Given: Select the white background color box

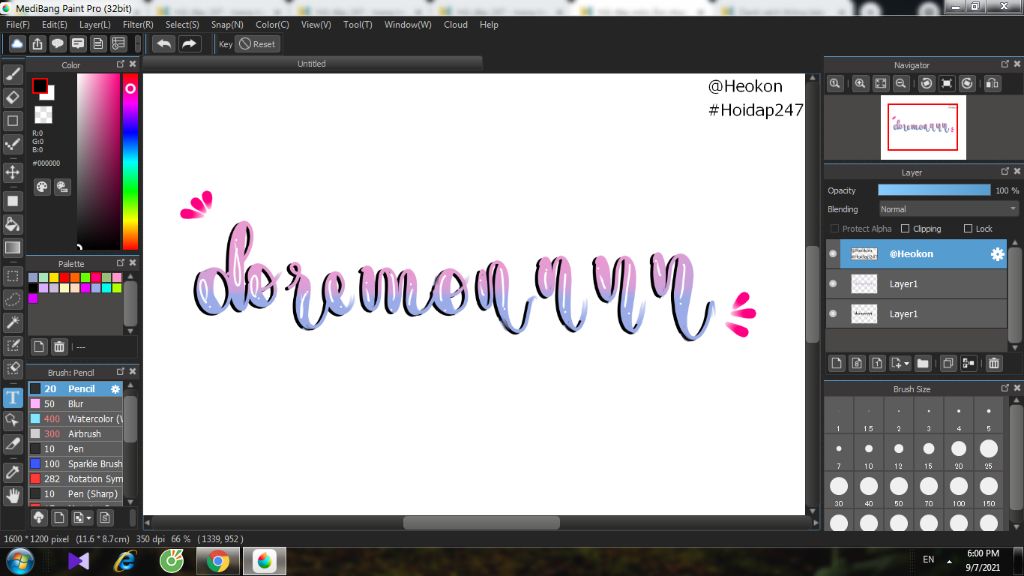Looking at the screenshot, I should click(x=49, y=94).
